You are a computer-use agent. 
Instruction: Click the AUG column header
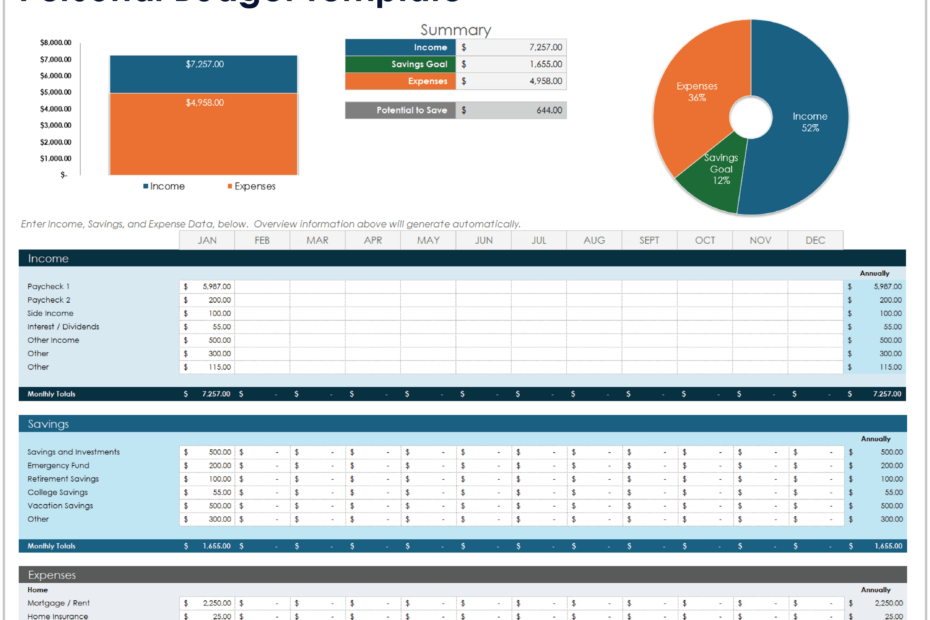(594, 240)
